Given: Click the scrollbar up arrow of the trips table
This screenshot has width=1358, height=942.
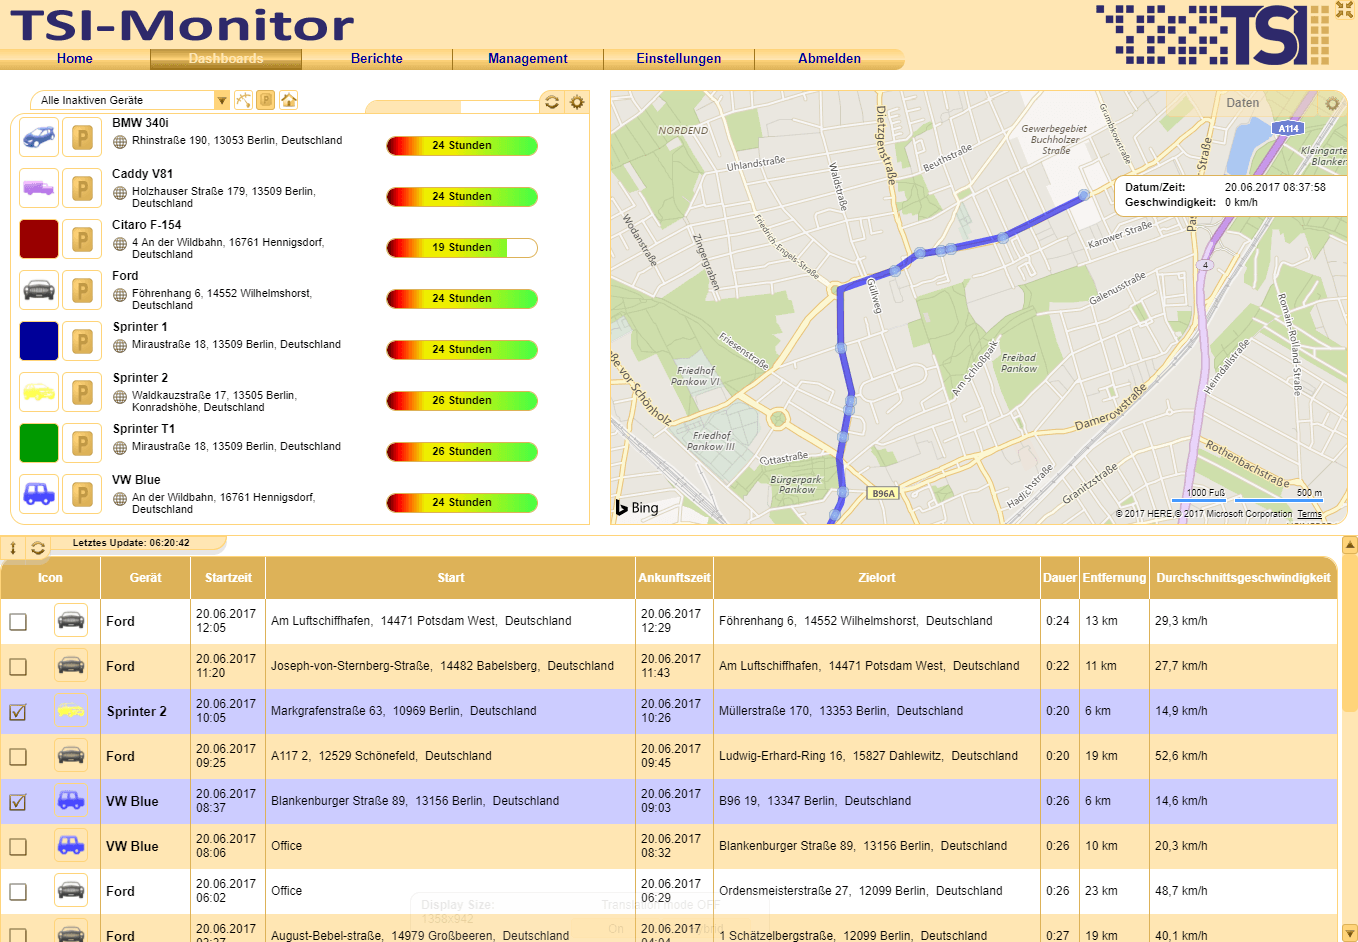Looking at the screenshot, I should click(x=1349, y=546).
